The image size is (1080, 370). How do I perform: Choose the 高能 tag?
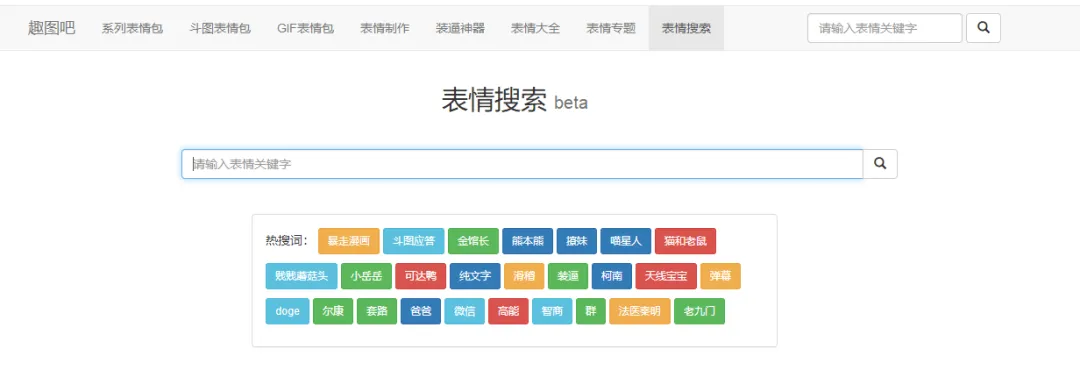tap(508, 311)
